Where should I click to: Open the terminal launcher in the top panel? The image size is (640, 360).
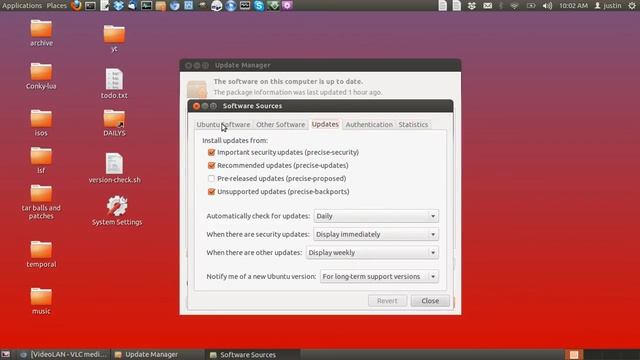(90, 6)
